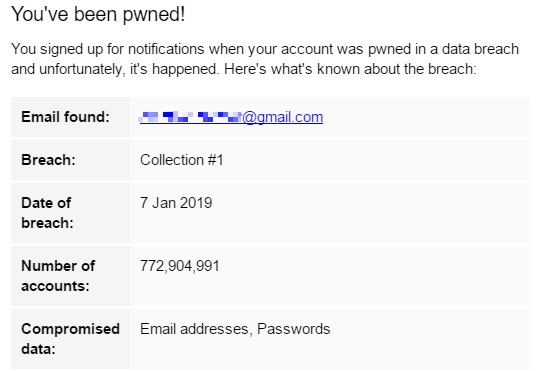Click the word "Passwords" in compromised data
The width and height of the screenshot is (537, 371).
tap(294, 329)
